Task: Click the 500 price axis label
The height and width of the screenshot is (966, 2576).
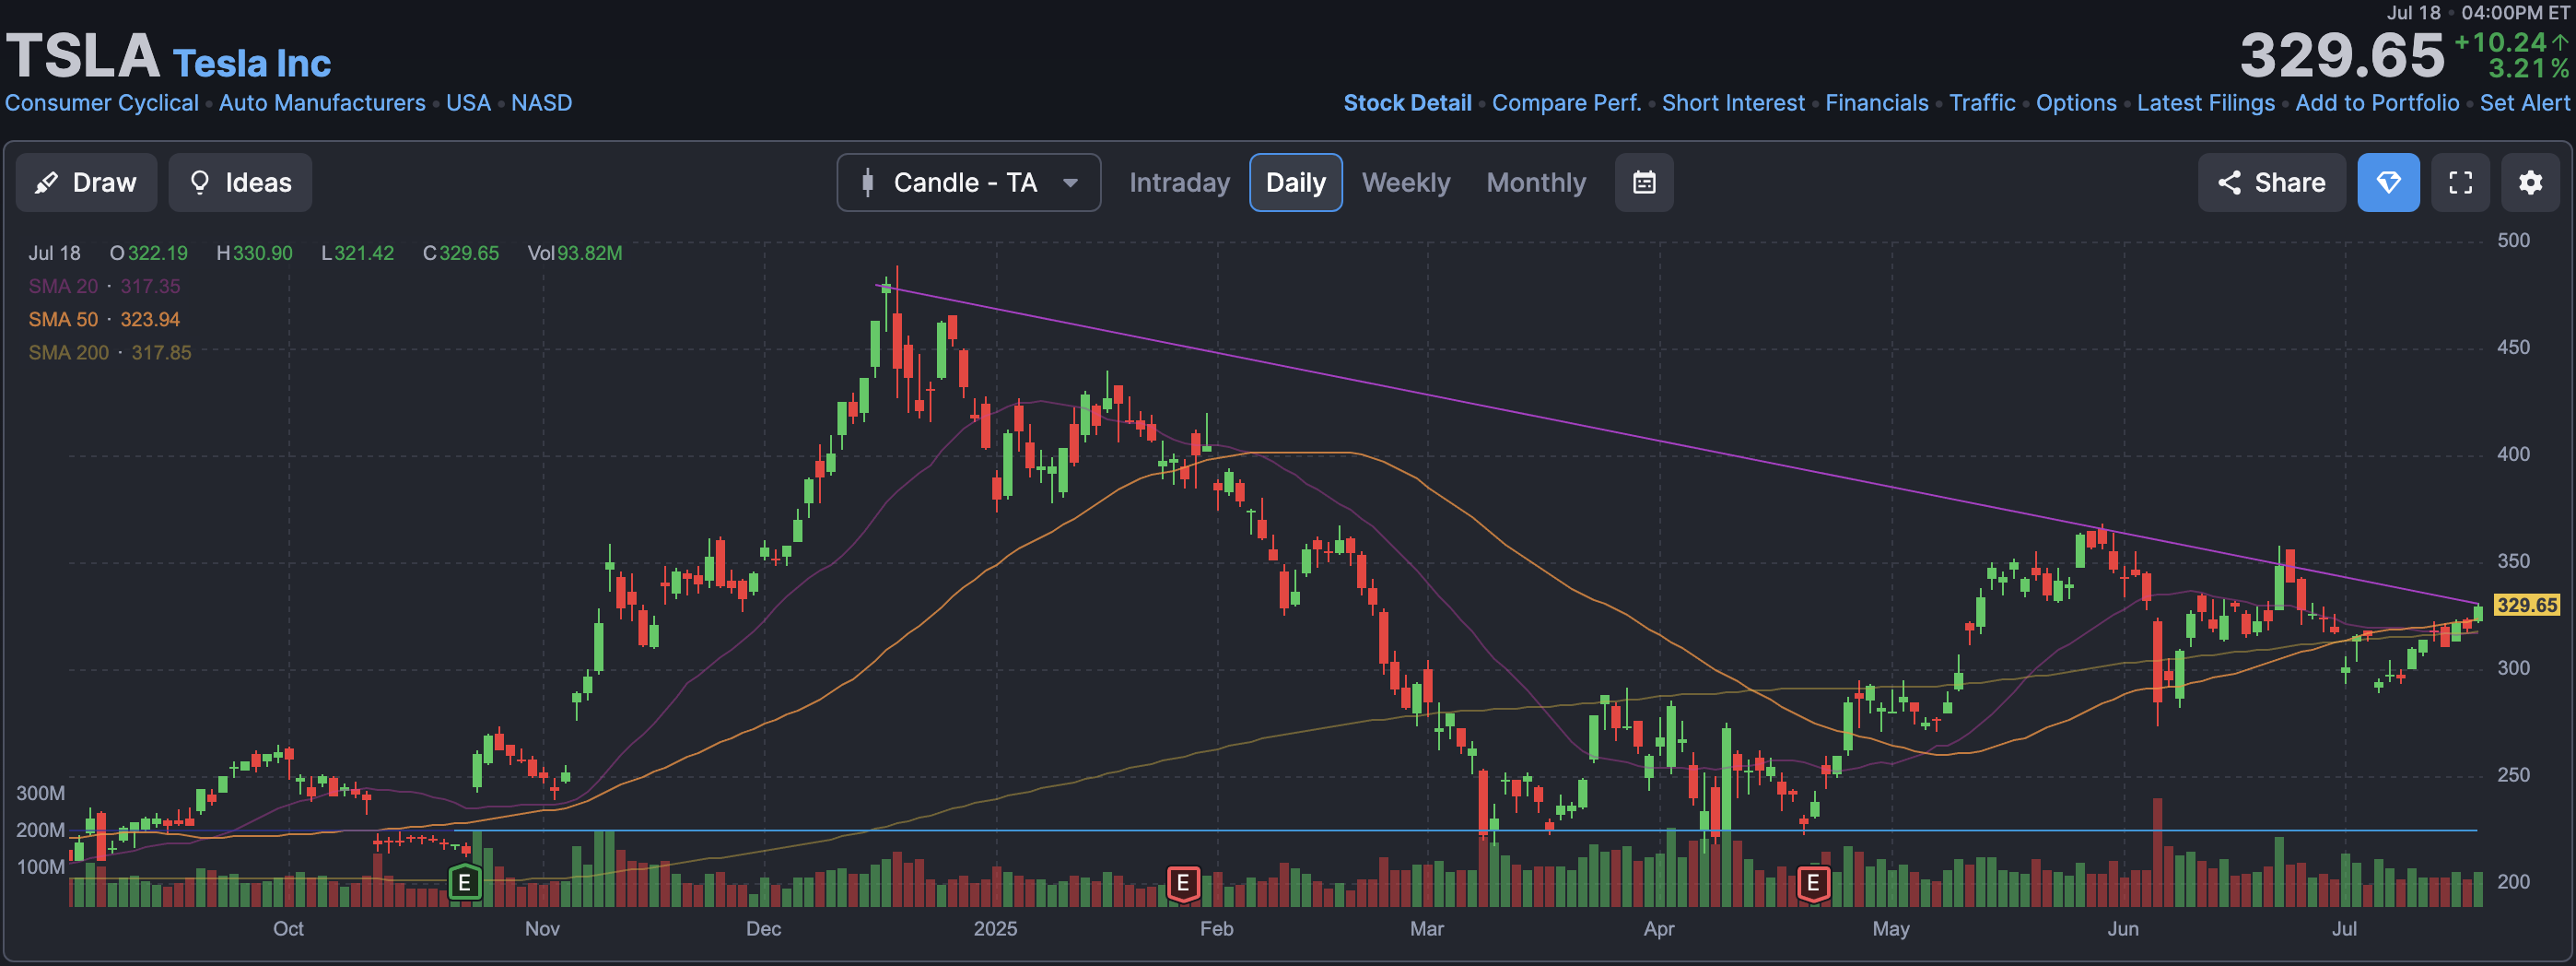Action: (2513, 240)
